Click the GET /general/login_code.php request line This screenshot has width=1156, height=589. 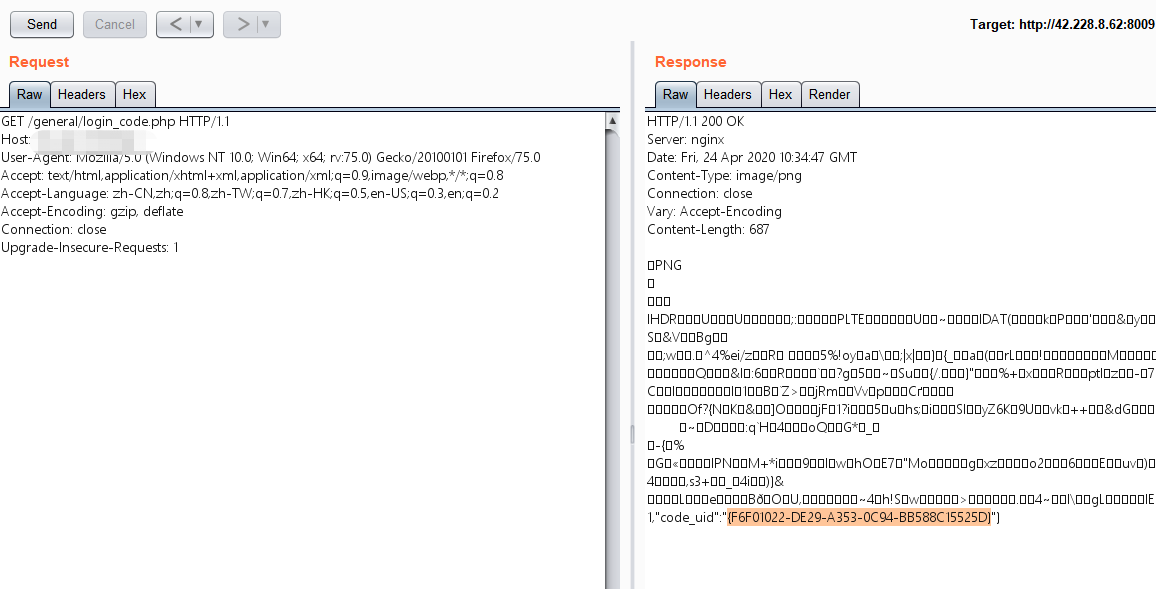point(115,122)
